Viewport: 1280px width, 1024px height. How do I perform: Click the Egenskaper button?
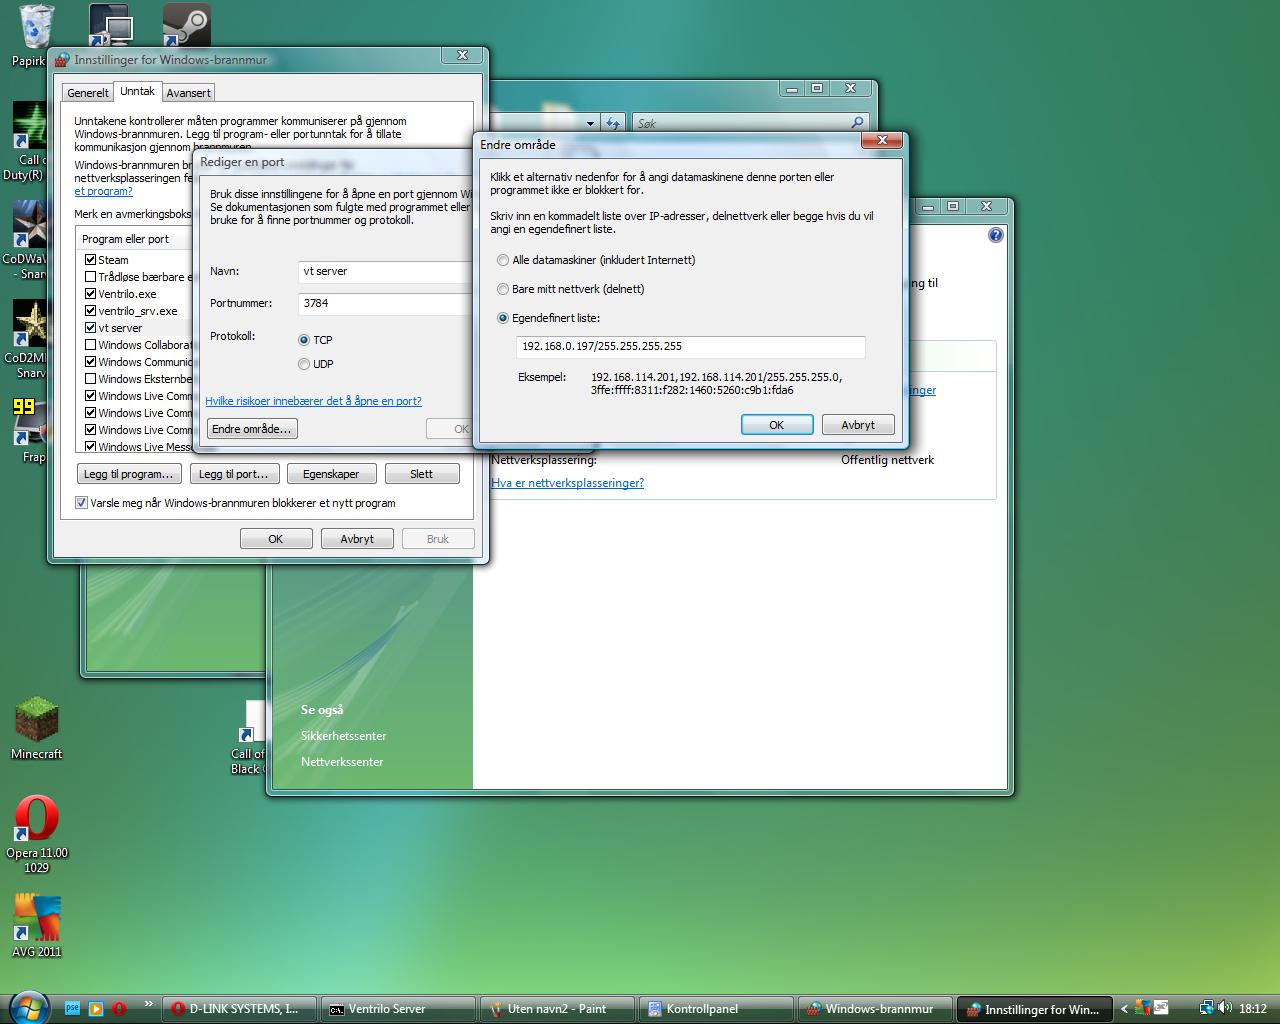pos(331,474)
